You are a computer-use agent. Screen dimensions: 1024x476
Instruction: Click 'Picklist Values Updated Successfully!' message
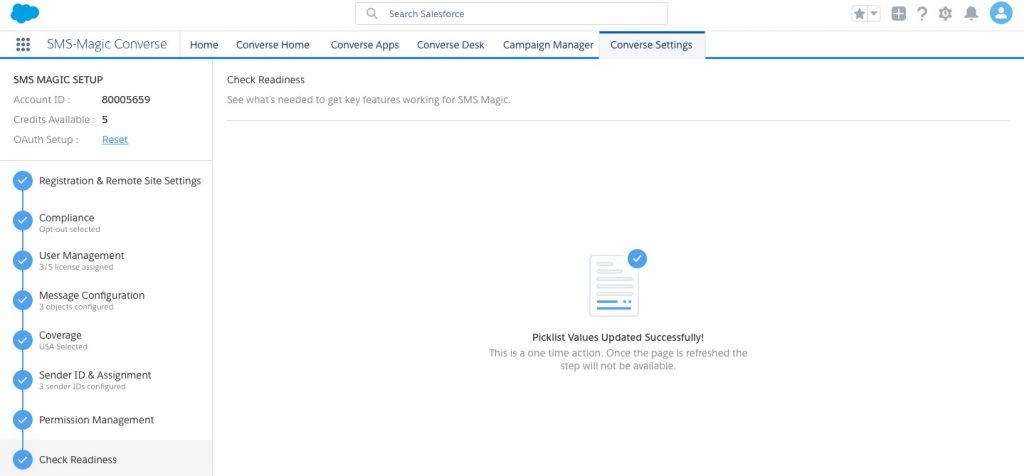(618, 338)
